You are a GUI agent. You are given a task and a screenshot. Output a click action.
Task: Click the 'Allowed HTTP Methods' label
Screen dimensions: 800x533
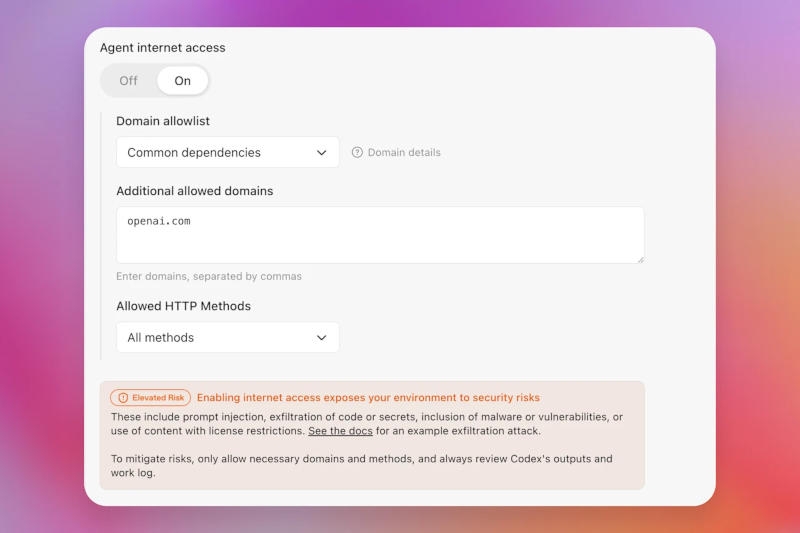[183, 306]
